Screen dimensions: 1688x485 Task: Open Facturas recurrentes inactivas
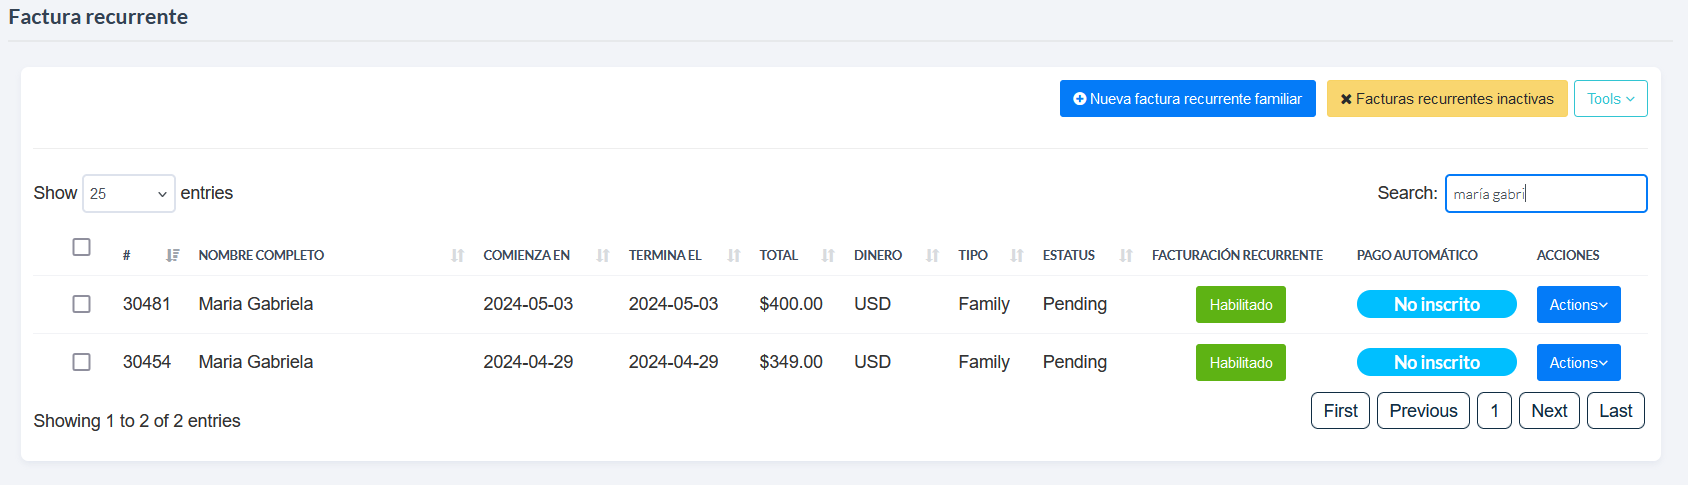point(1446,99)
